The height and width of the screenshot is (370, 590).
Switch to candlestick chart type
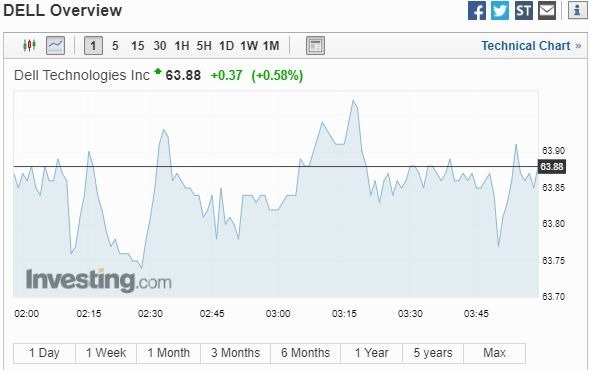(29, 46)
